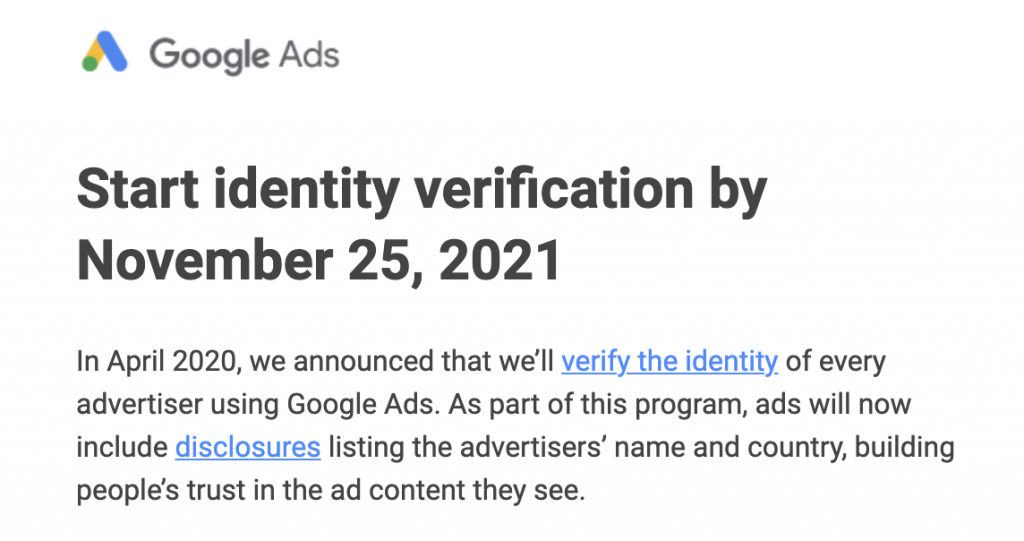Click the blue bar of the Ads logo

(x=113, y=51)
